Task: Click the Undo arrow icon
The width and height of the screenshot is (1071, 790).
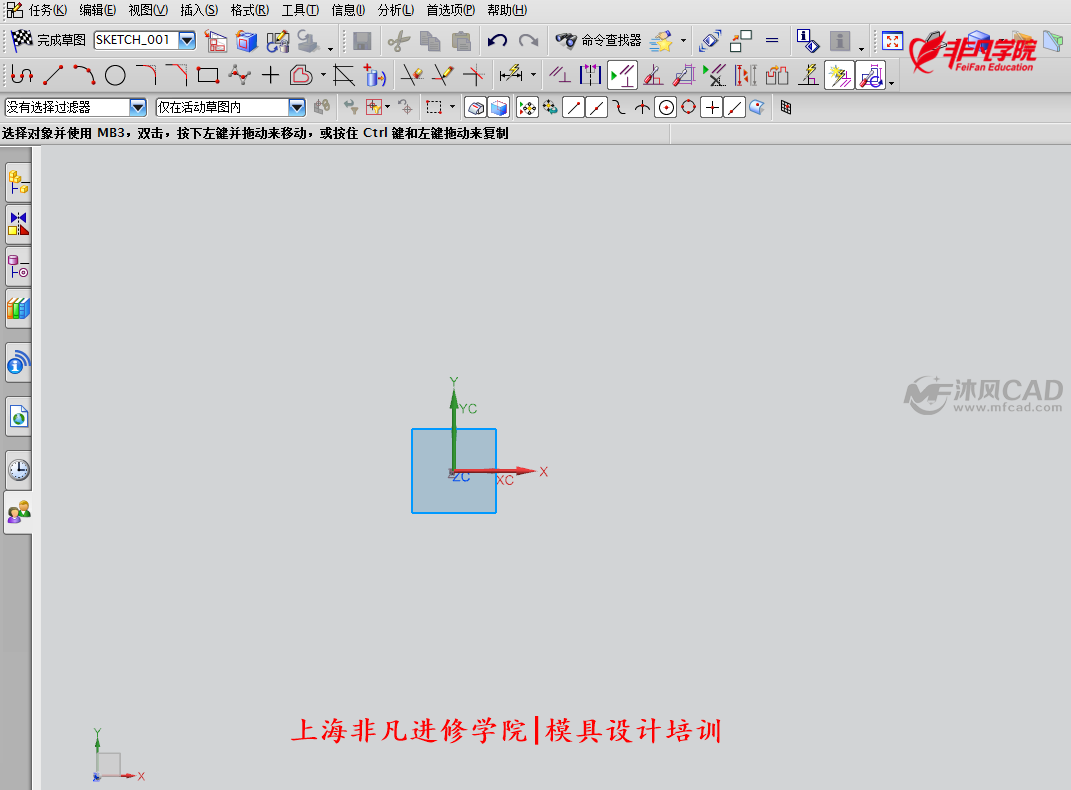Action: point(497,41)
